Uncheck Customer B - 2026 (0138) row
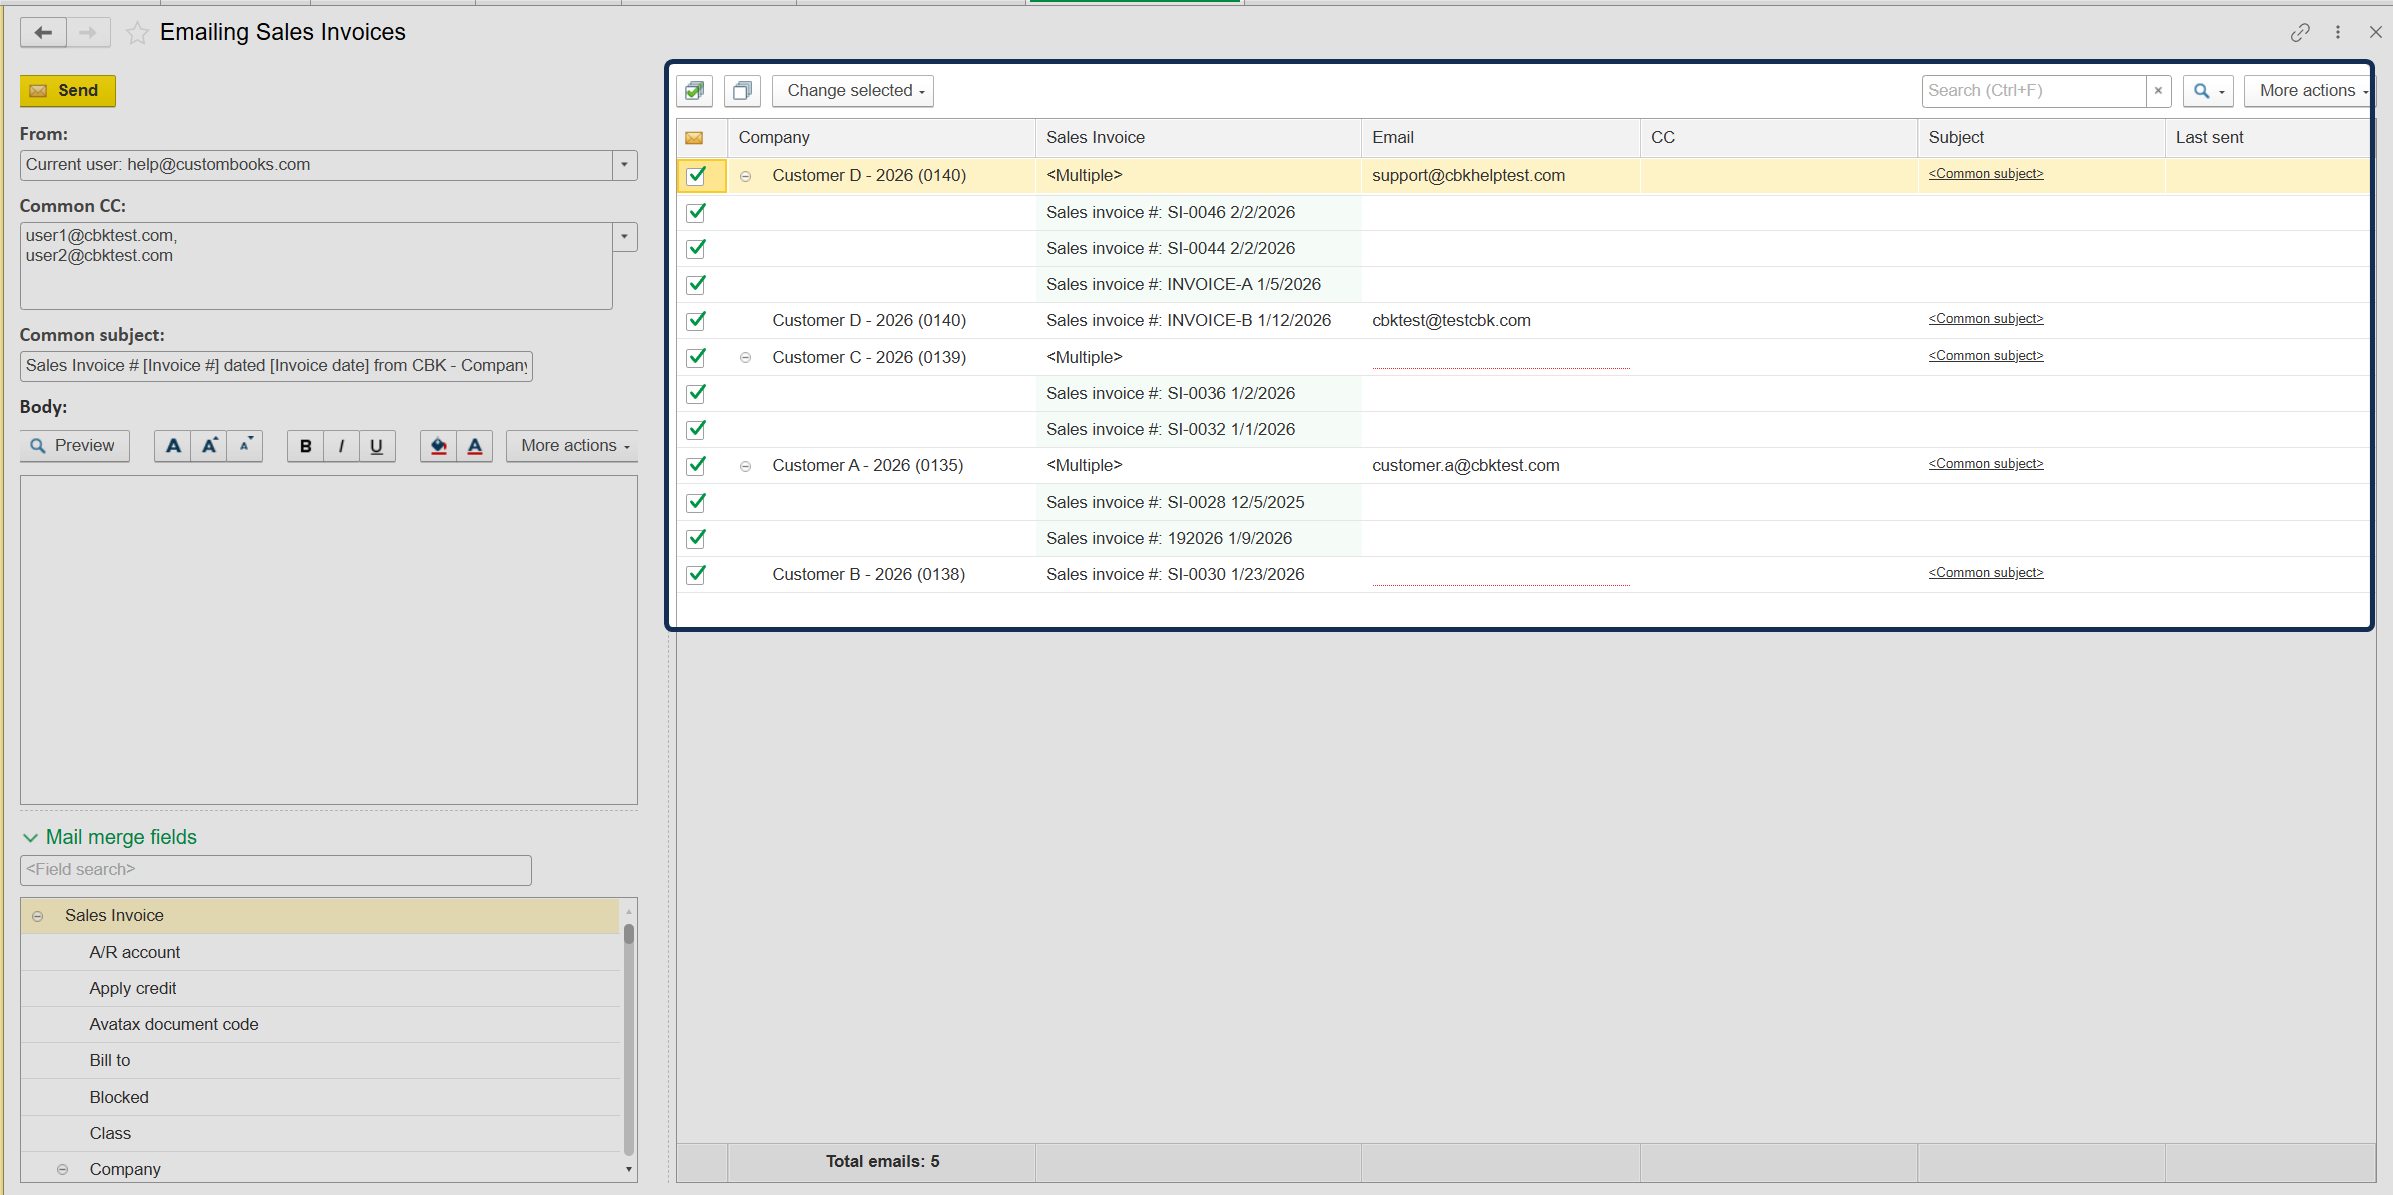Image resolution: width=2393 pixels, height=1195 pixels. tap(697, 574)
